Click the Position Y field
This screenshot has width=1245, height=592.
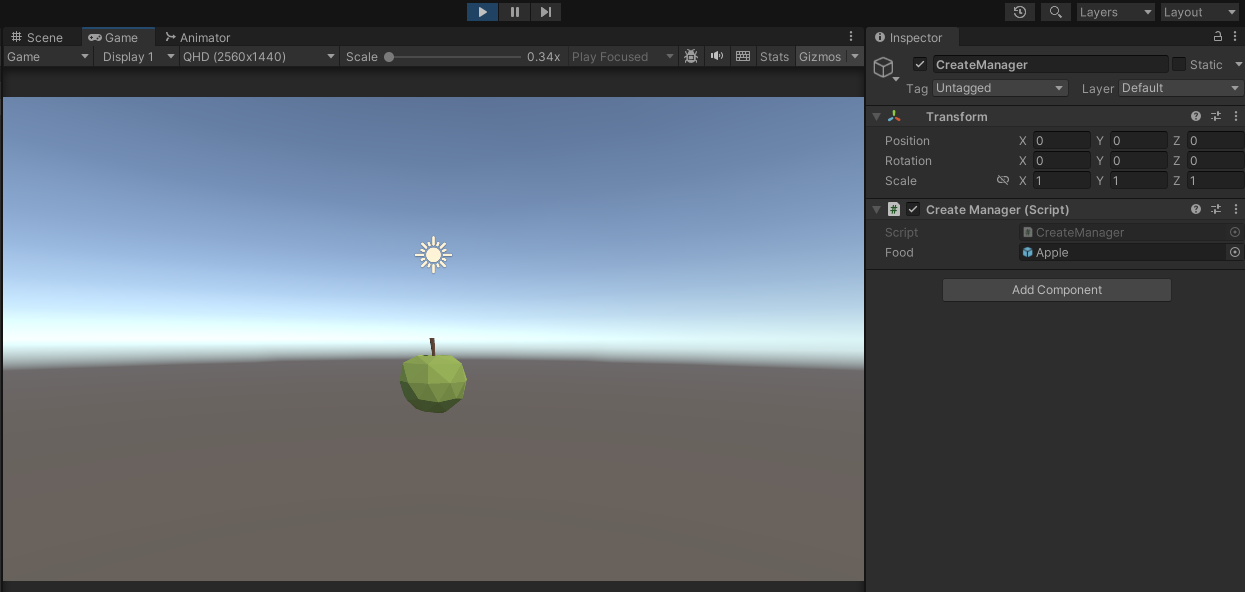click(1138, 141)
